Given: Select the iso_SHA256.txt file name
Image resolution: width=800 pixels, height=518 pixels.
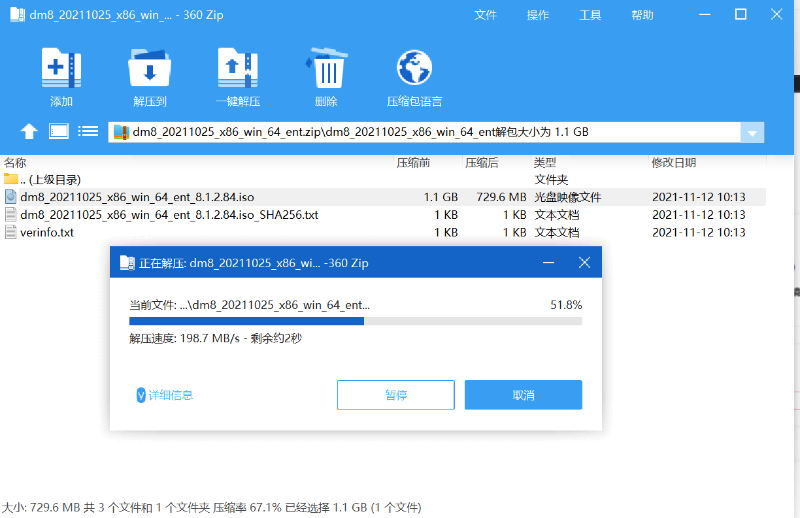Looking at the screenshot, I should 169,215.
